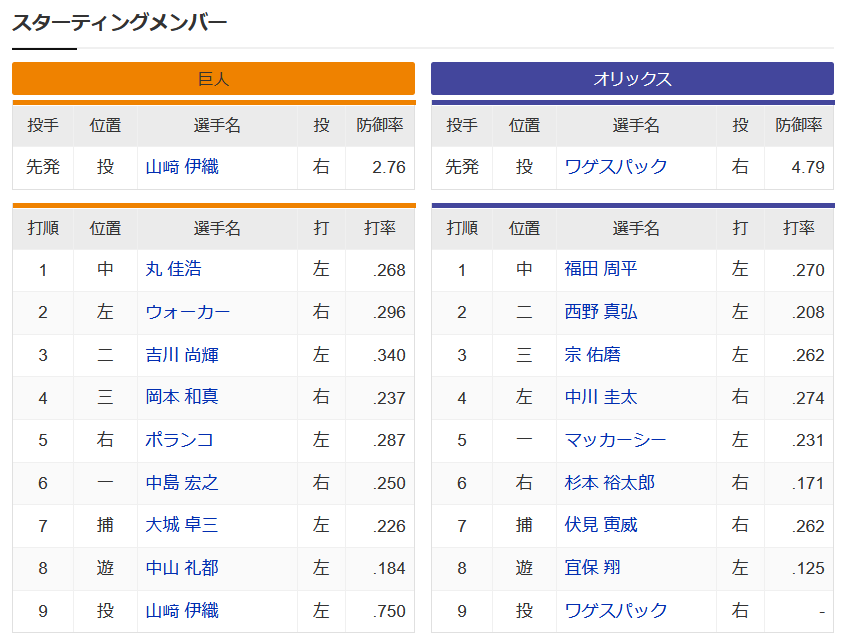
Task: Click 打率 header in Orix batting table
Action: pyautogui.click(x=798, y=228)
